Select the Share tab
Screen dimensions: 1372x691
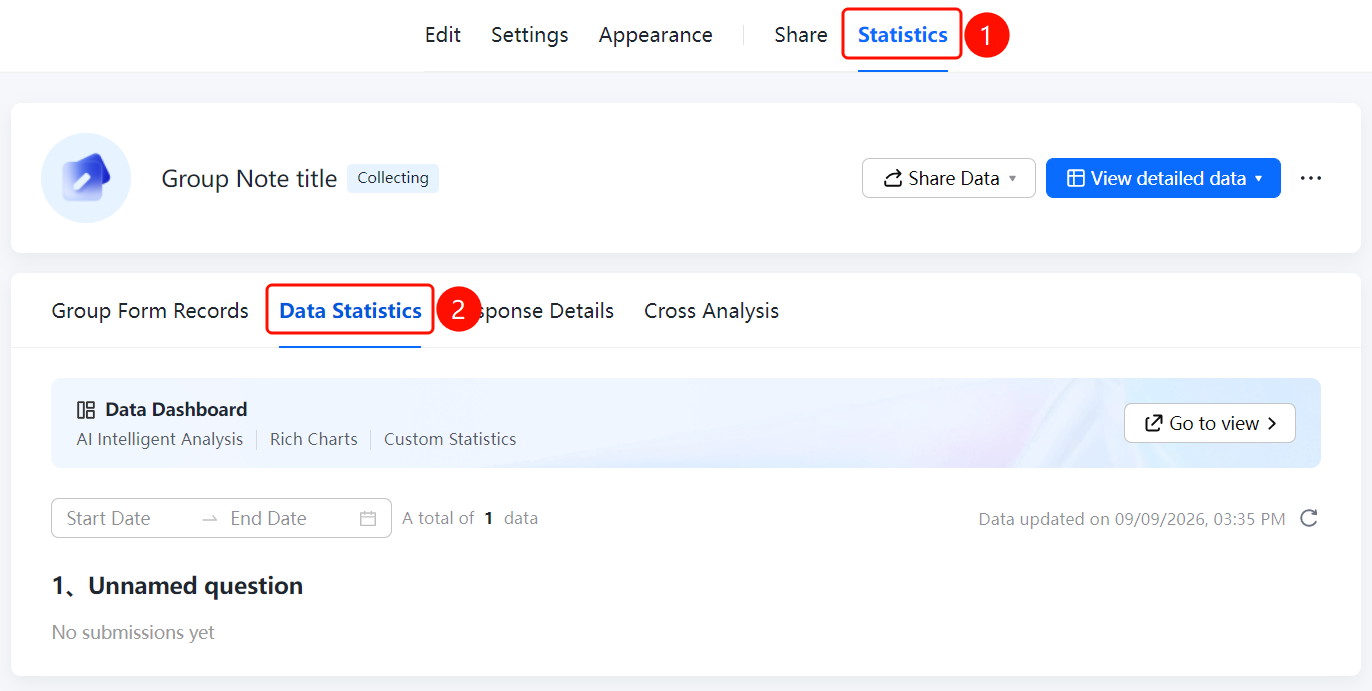801,35
